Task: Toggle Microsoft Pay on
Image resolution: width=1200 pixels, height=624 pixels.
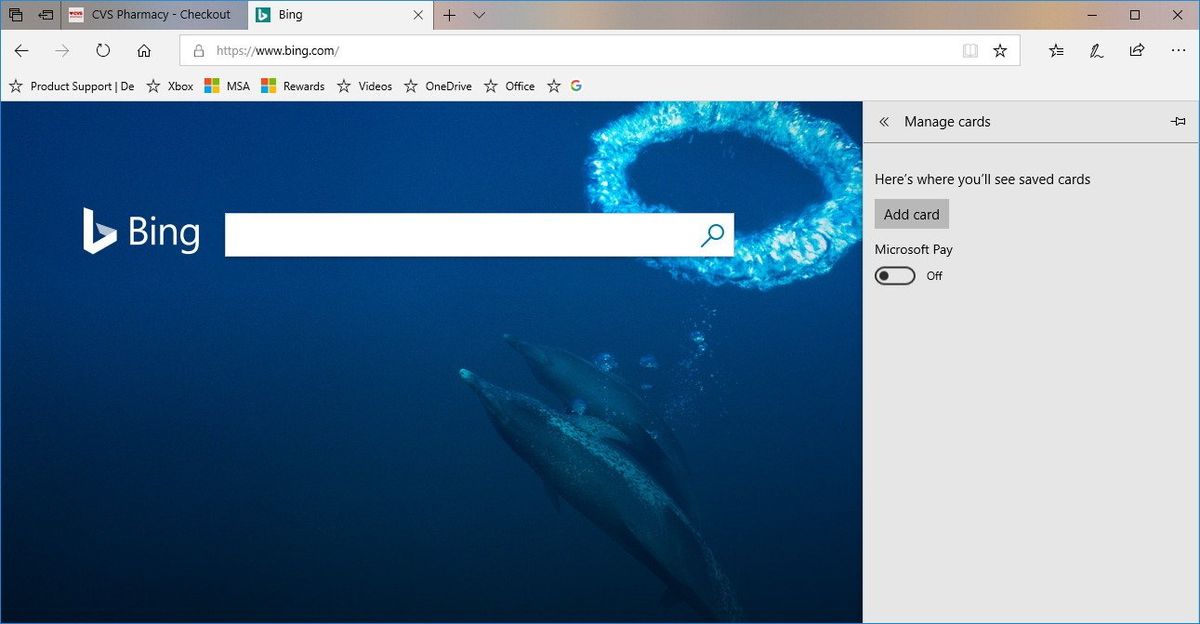Action: pos(894,275)
